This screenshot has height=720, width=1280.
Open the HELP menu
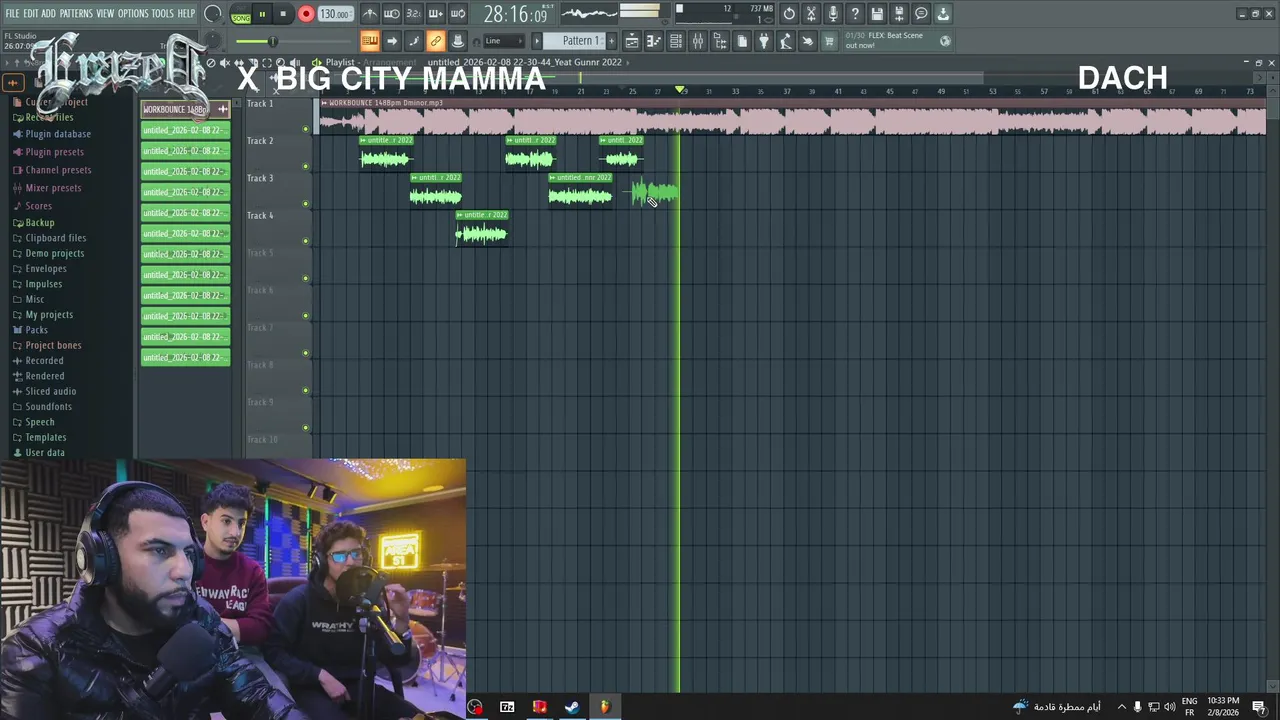[186, 14]
